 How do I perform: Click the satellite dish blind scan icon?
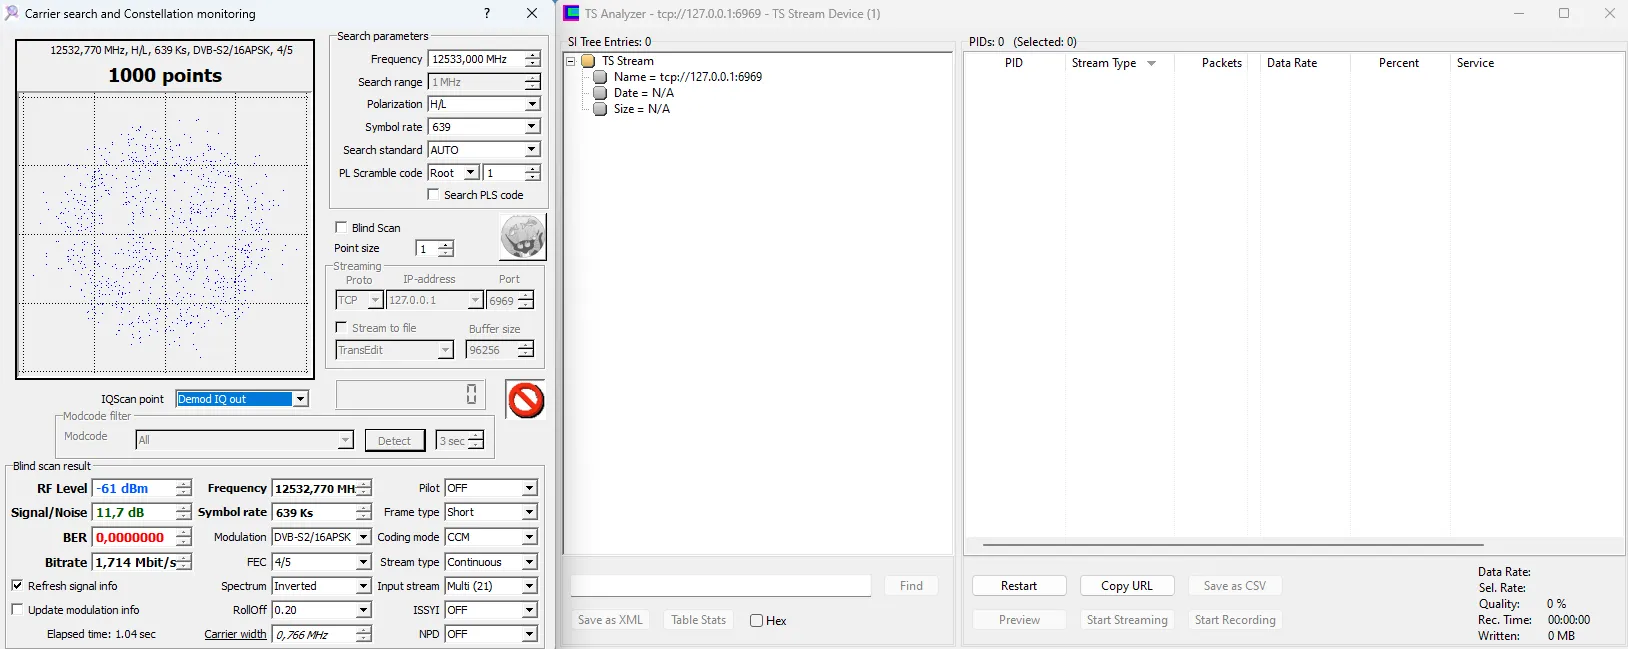click(522, 237)
